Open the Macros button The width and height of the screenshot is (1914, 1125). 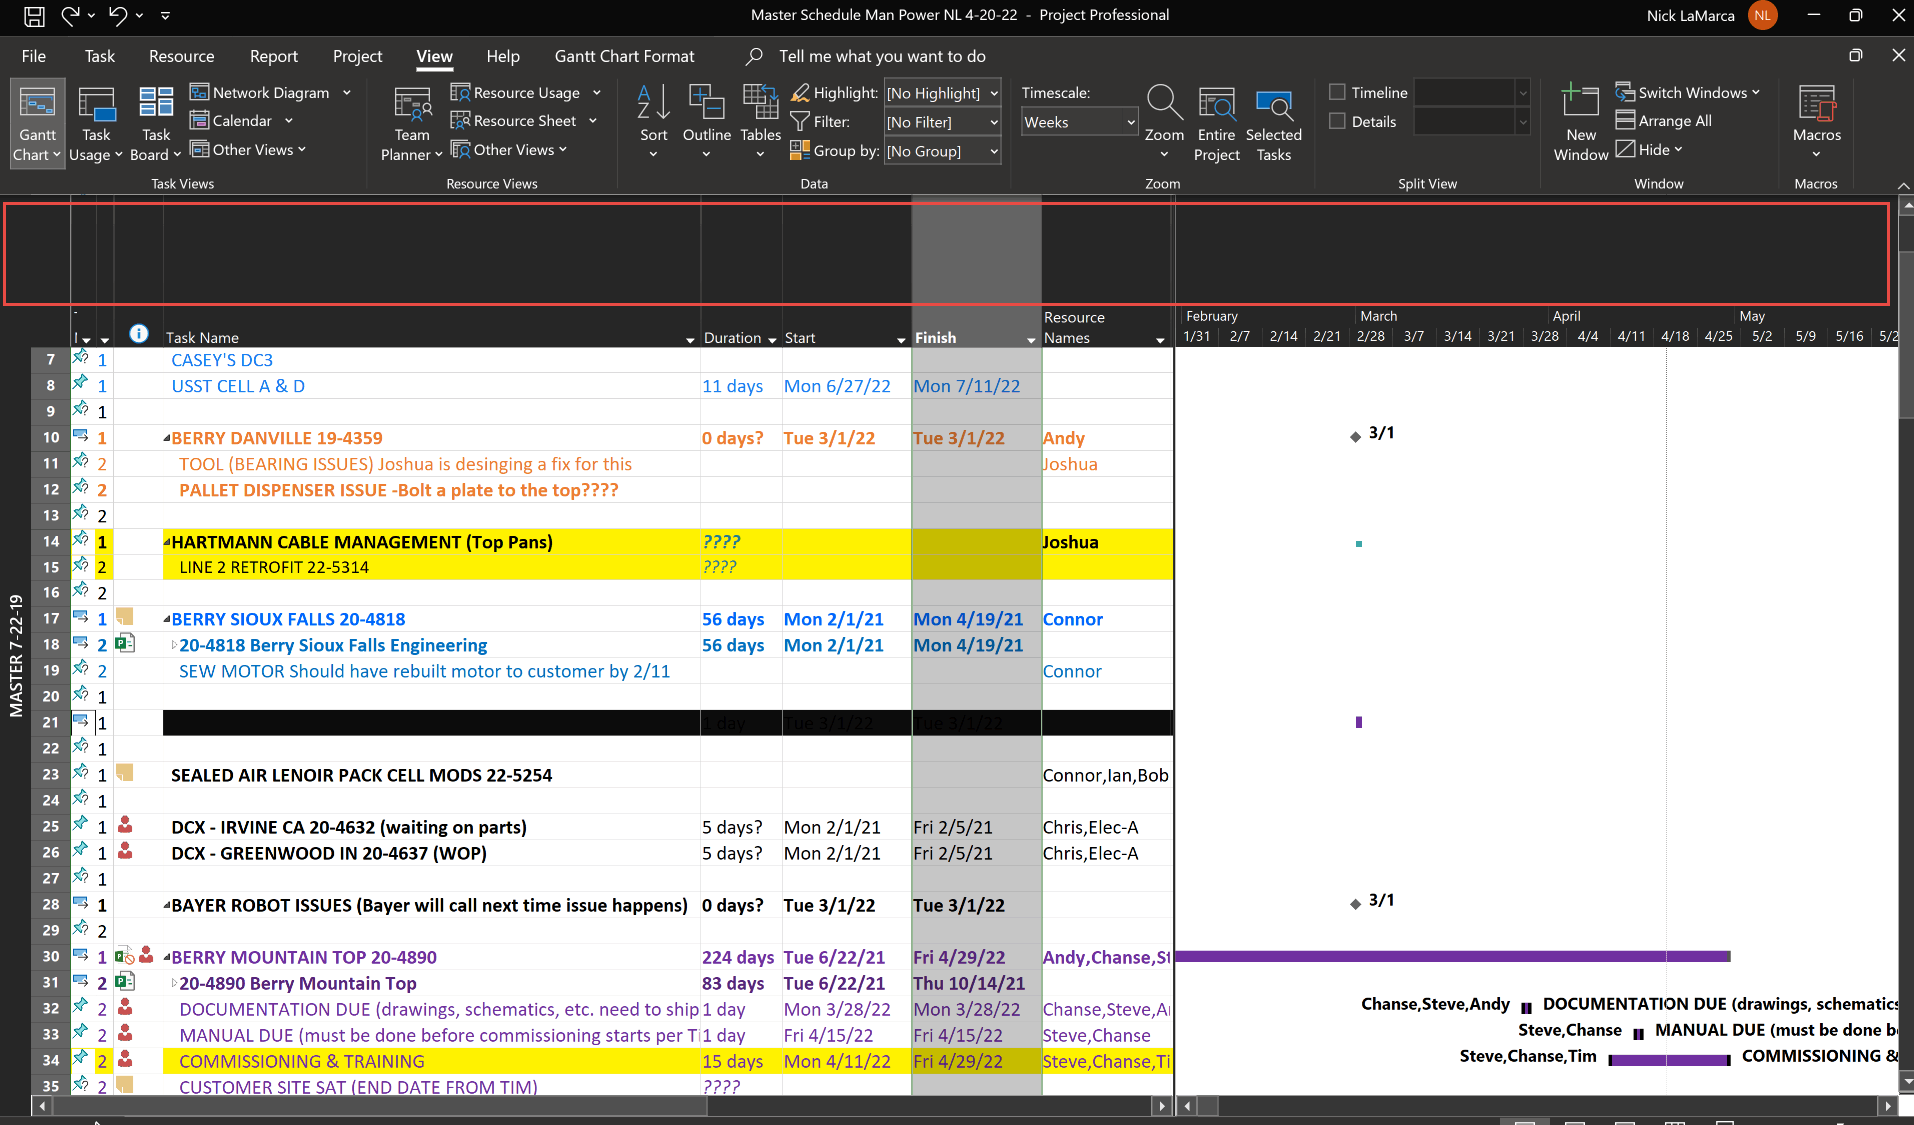click(1816, 121)
